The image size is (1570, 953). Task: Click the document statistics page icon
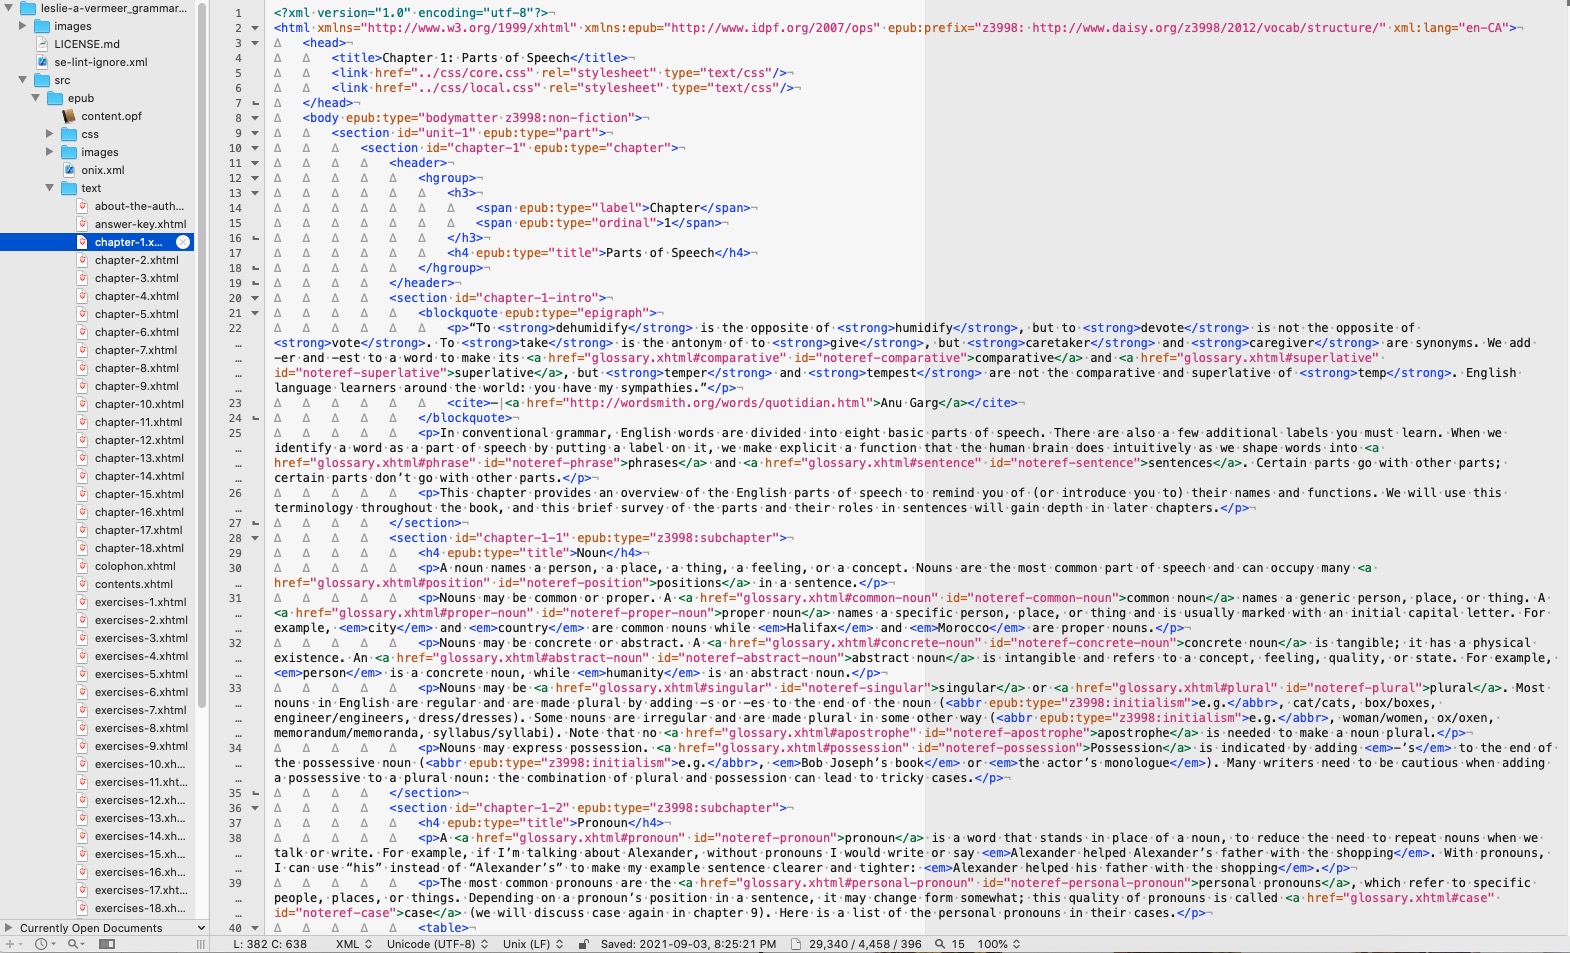tap(796, 944)
